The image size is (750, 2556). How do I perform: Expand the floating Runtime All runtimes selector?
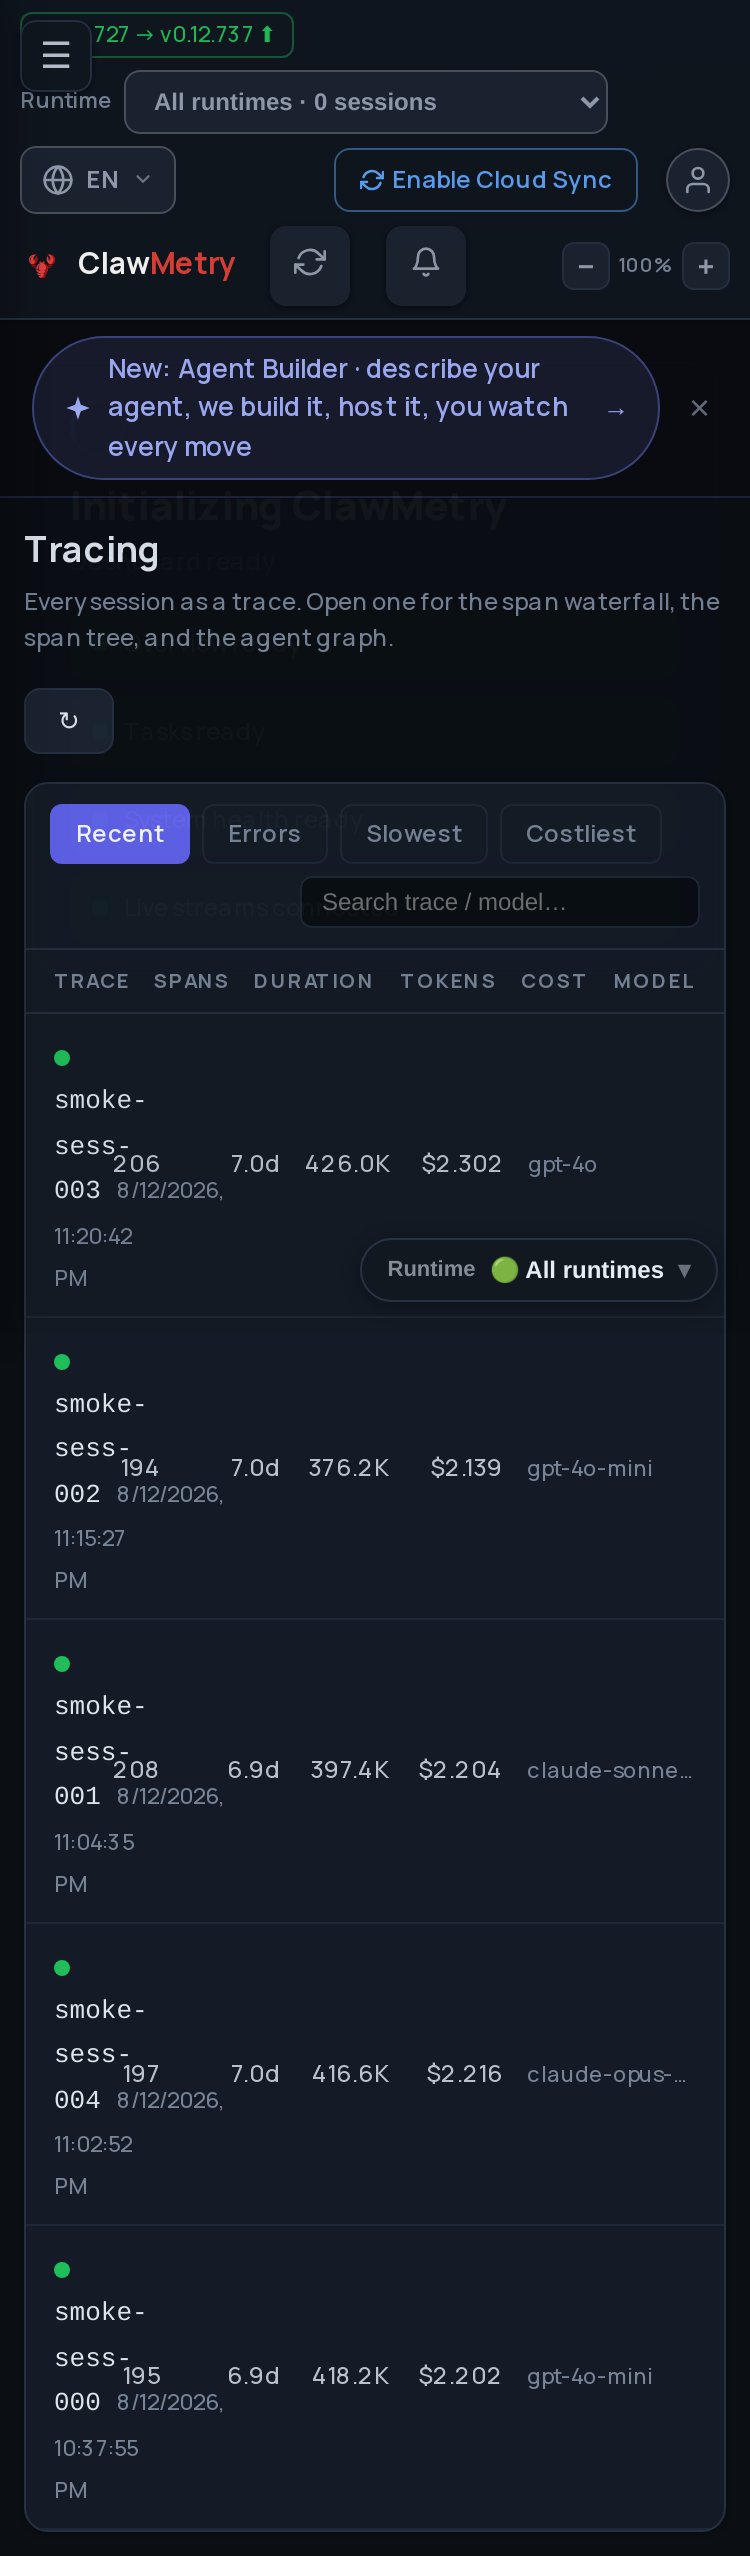[539, 1270]
